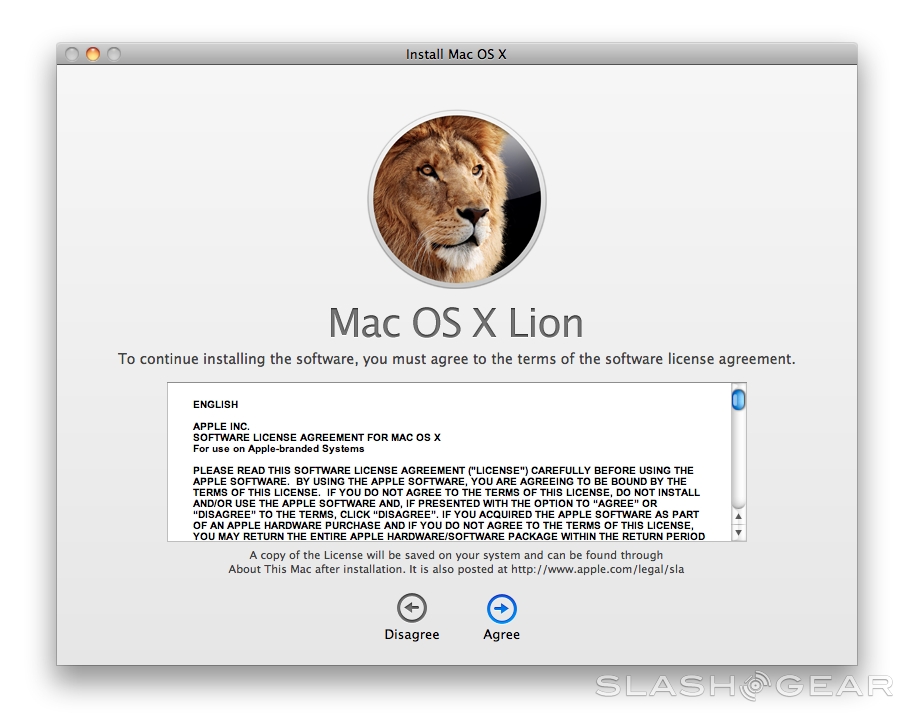Click the 'APPLE INC.' line
Image resolution: width=909 pixels, height=721 pixels.
pos(221,427)
